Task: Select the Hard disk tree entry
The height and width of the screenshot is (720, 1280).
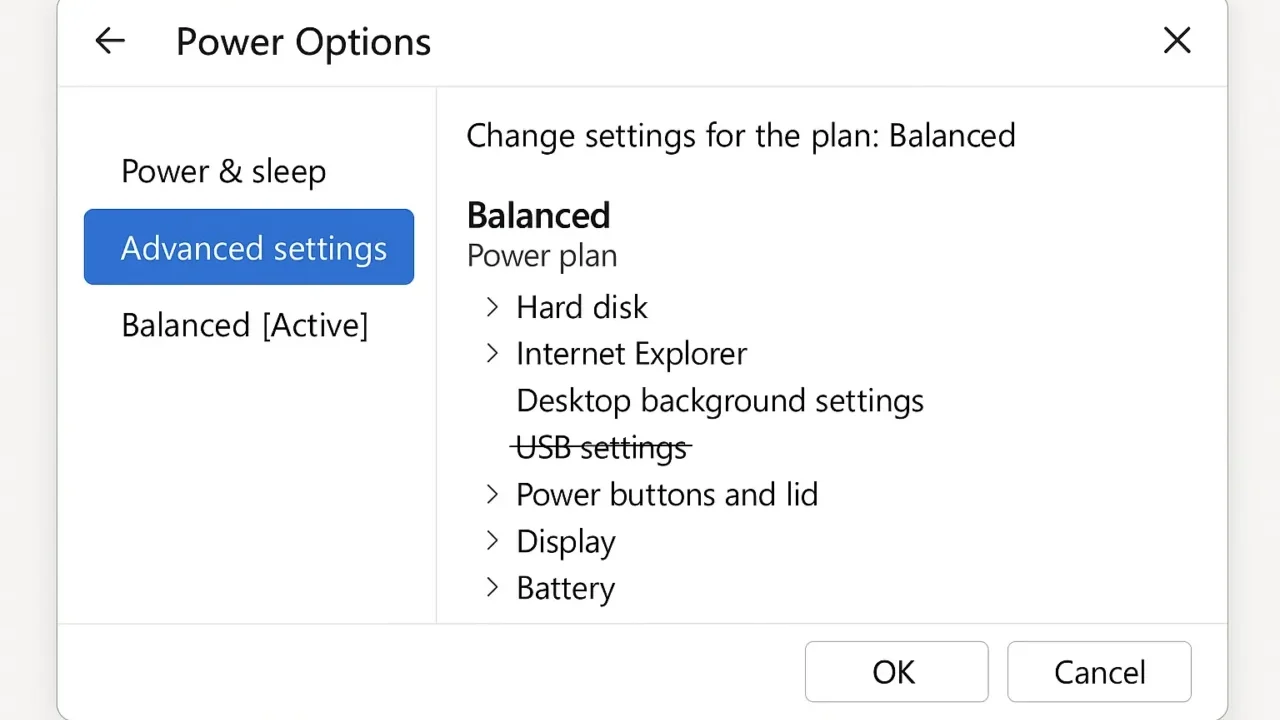Action: coord(582,307)
